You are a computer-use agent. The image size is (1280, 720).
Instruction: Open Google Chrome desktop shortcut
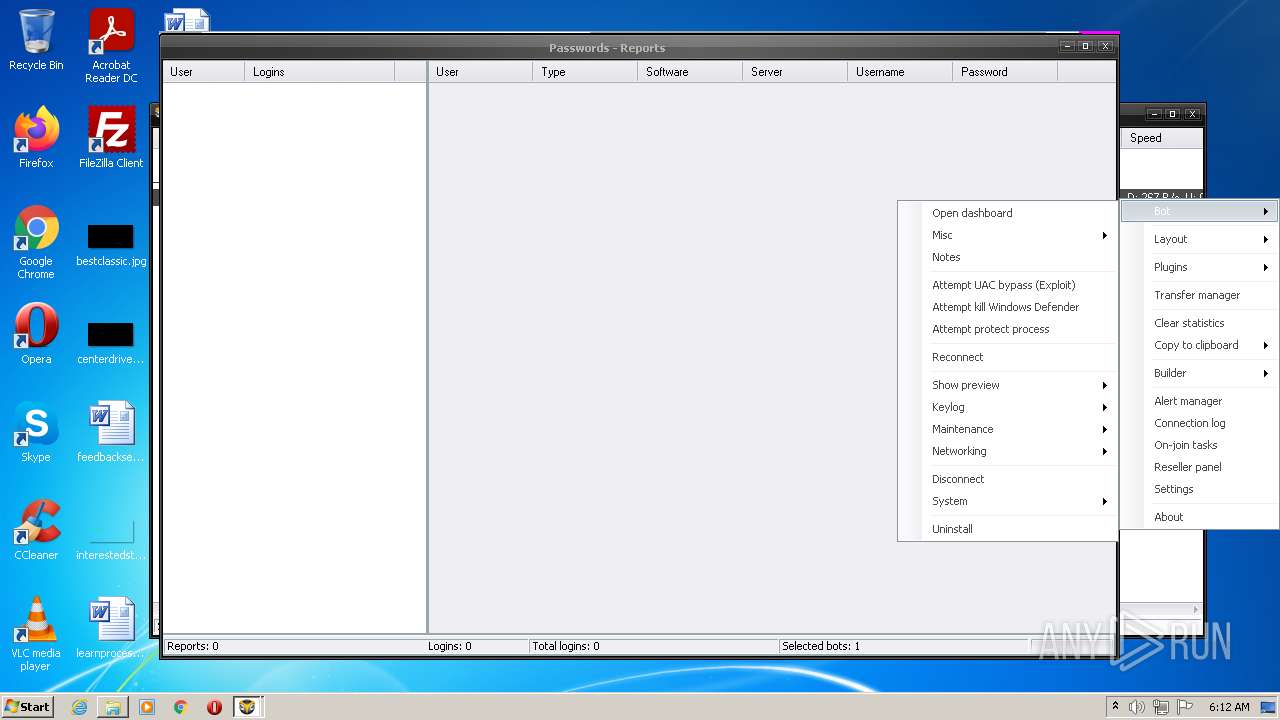(x=36, y=242)
